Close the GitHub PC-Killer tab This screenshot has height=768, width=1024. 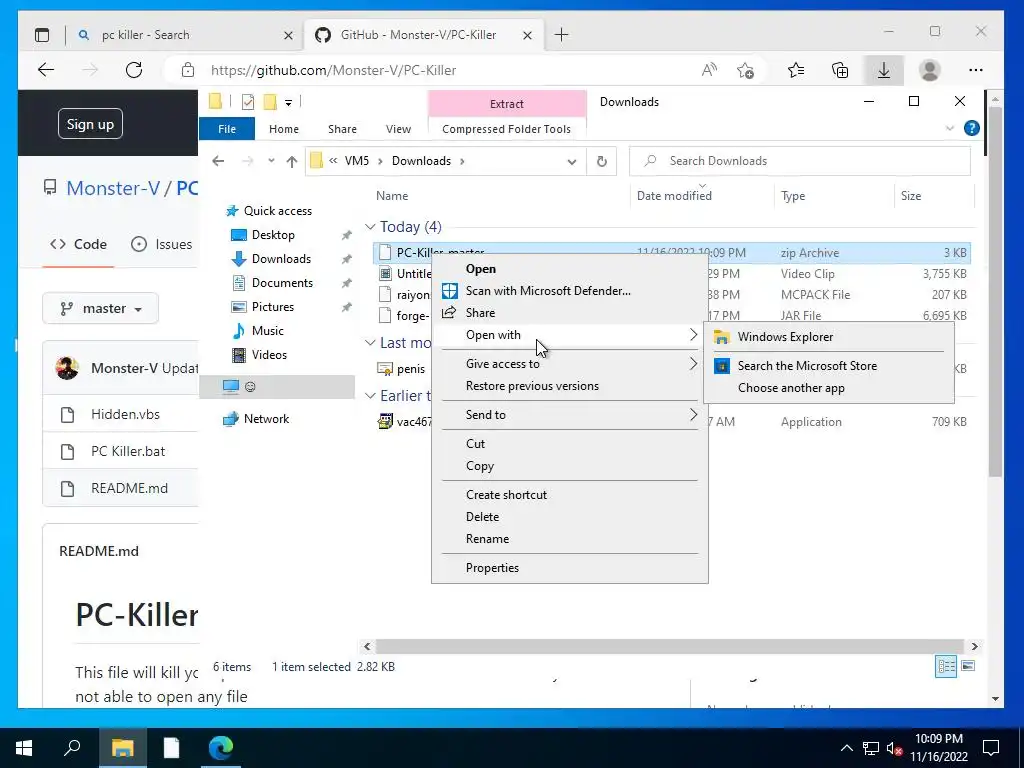click(x=527, y=35)
